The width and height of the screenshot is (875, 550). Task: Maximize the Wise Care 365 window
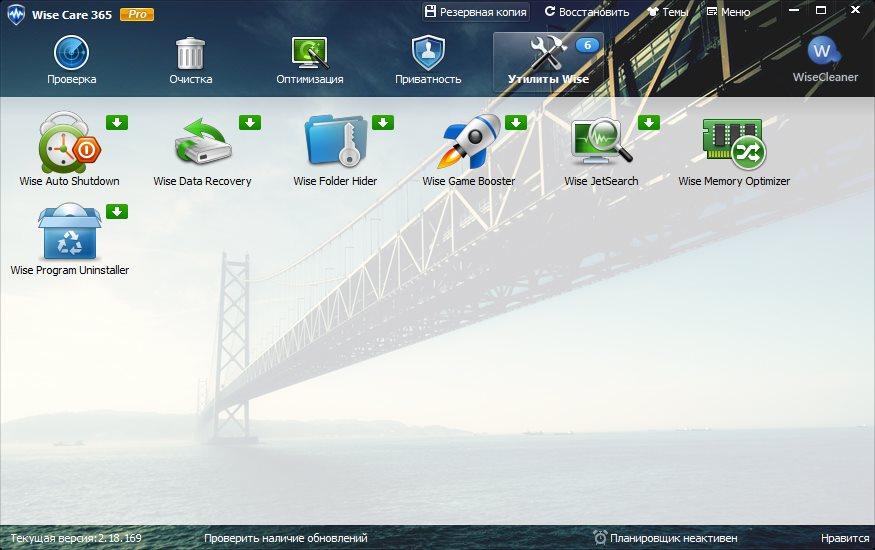coord(821,10)
